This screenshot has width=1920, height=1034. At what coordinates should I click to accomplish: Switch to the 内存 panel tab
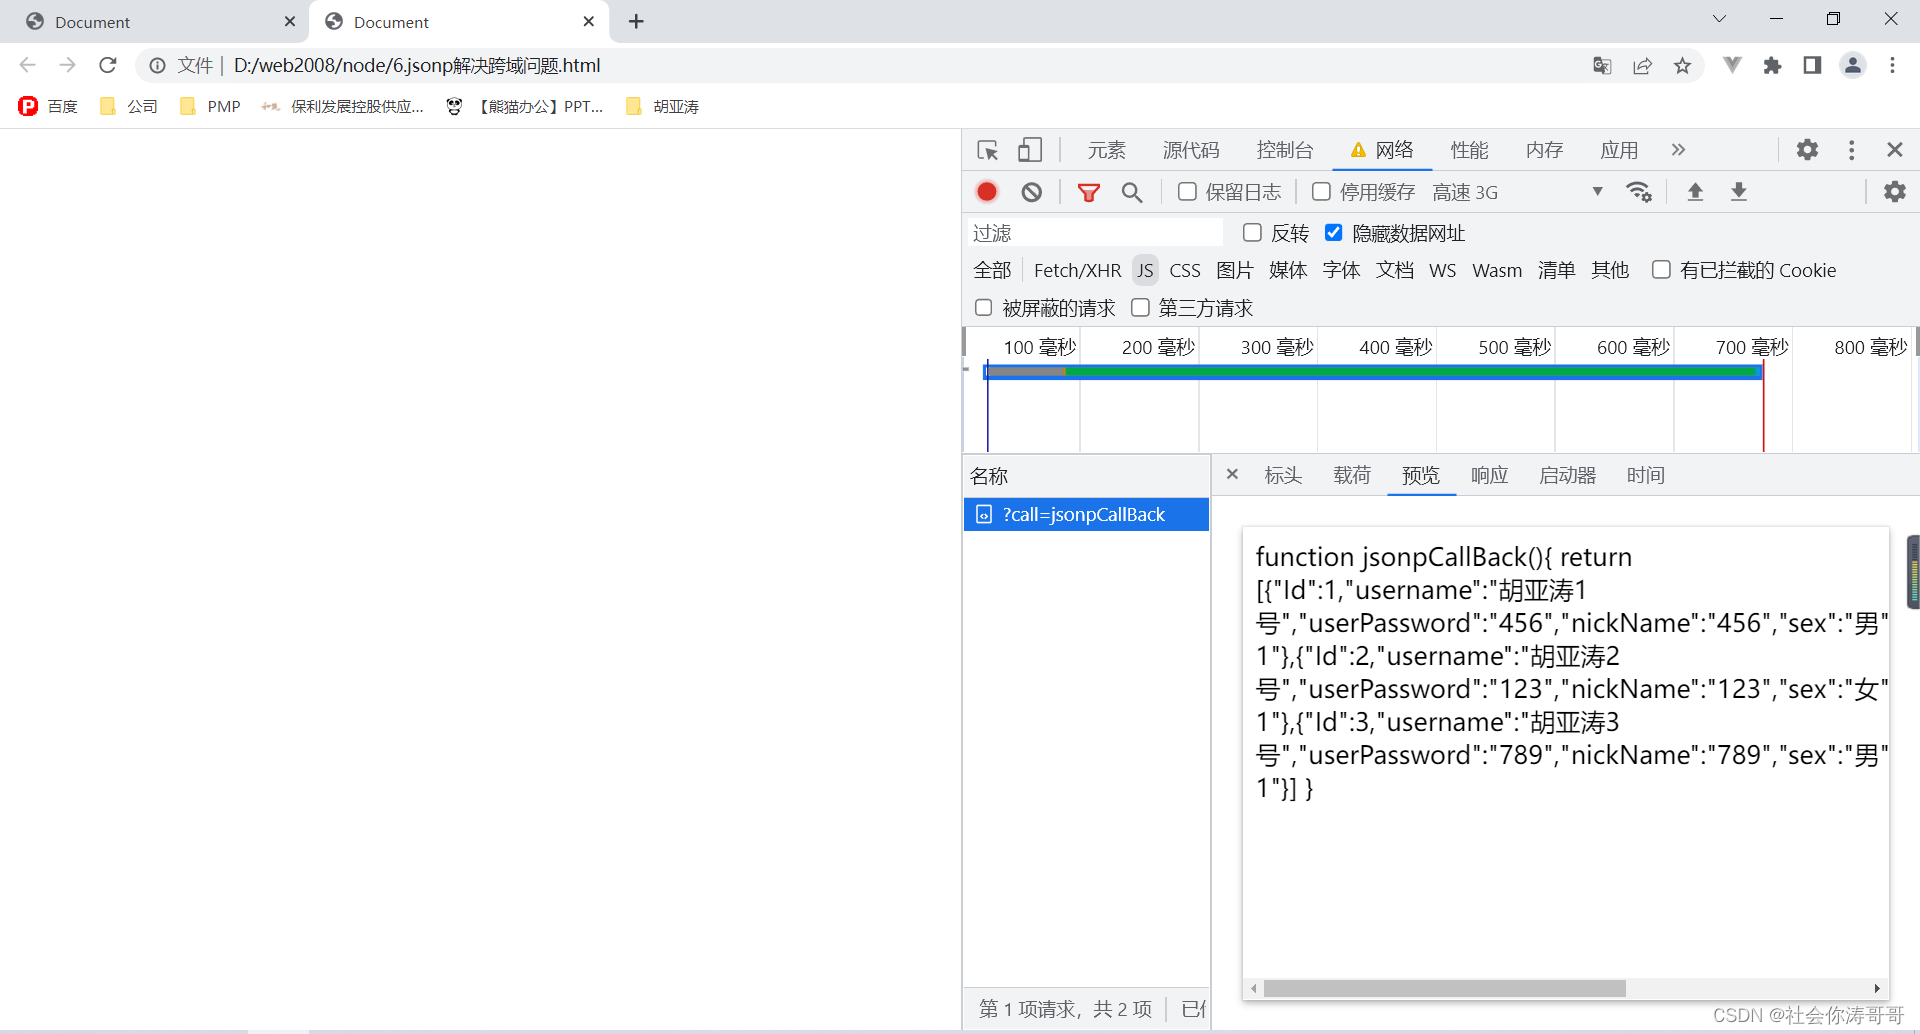[1544, 150]
